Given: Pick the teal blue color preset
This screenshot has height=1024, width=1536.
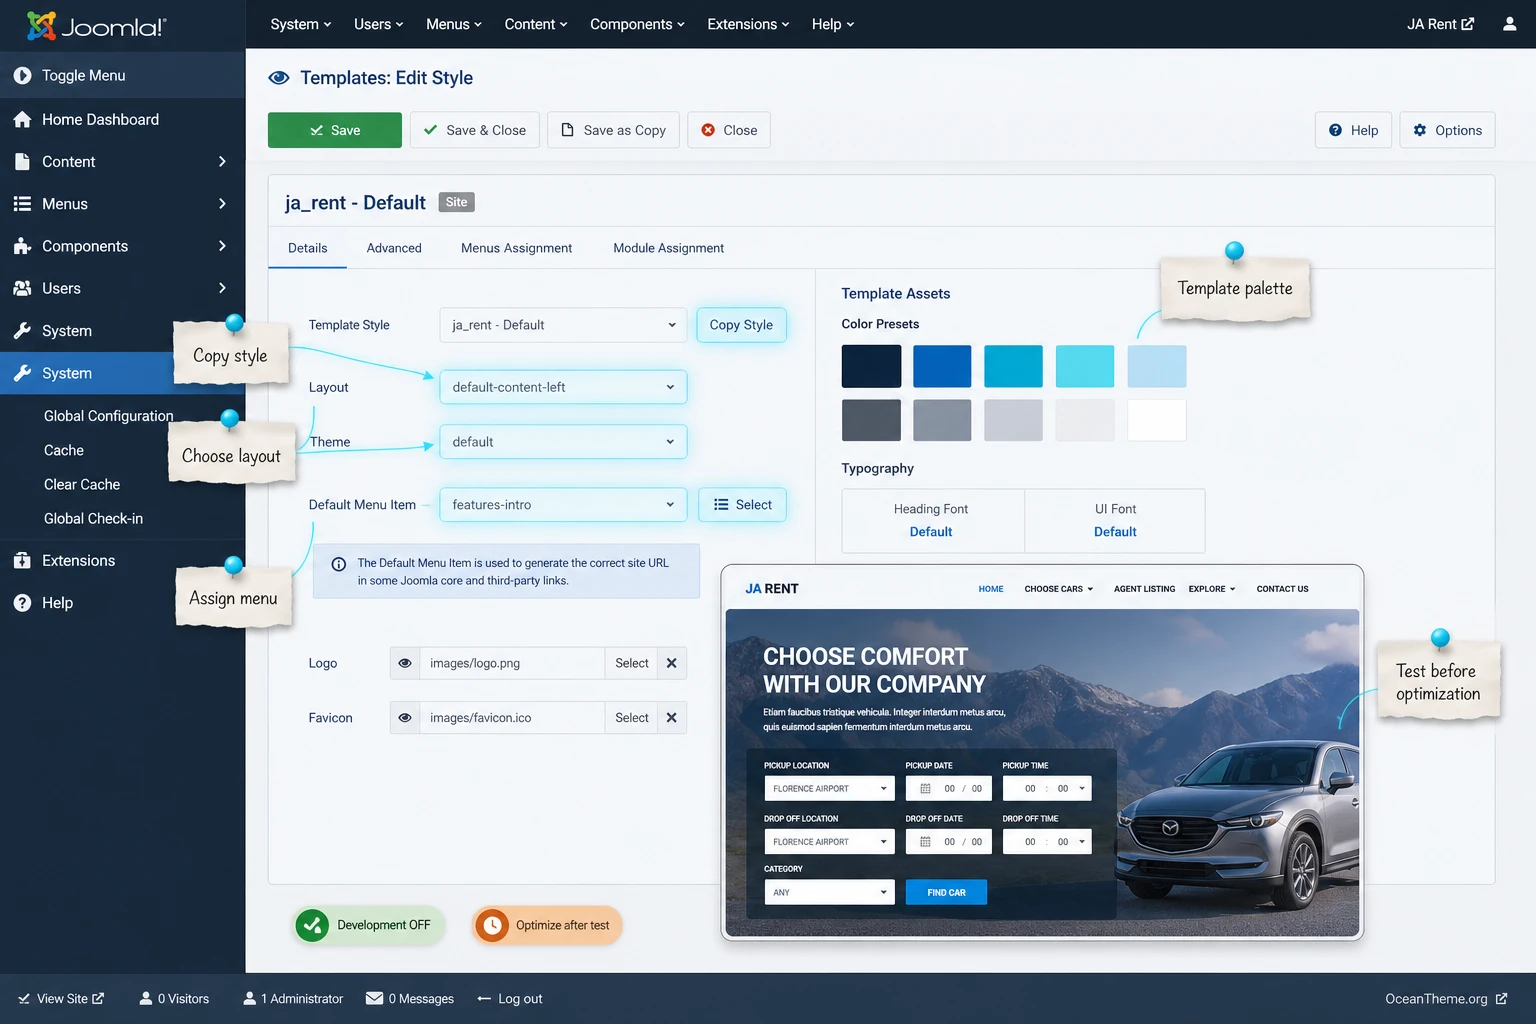Looking at the screenshot, I should point(1013,366).
